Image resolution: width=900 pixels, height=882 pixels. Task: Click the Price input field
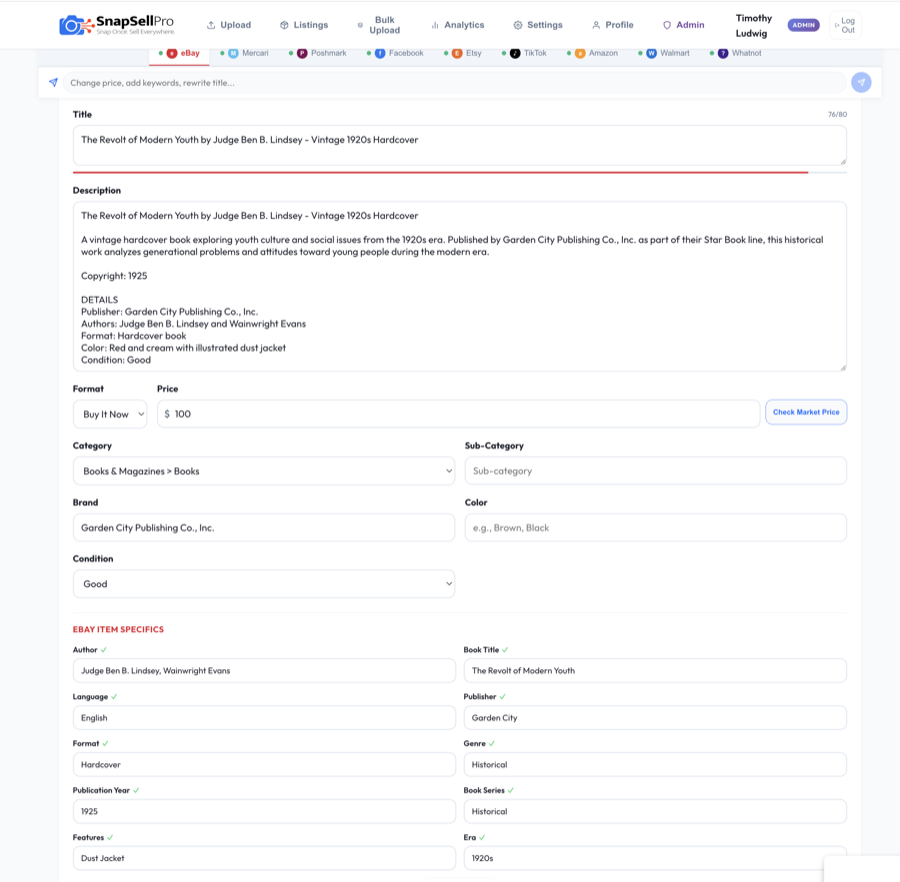click(x=460, y=414)
